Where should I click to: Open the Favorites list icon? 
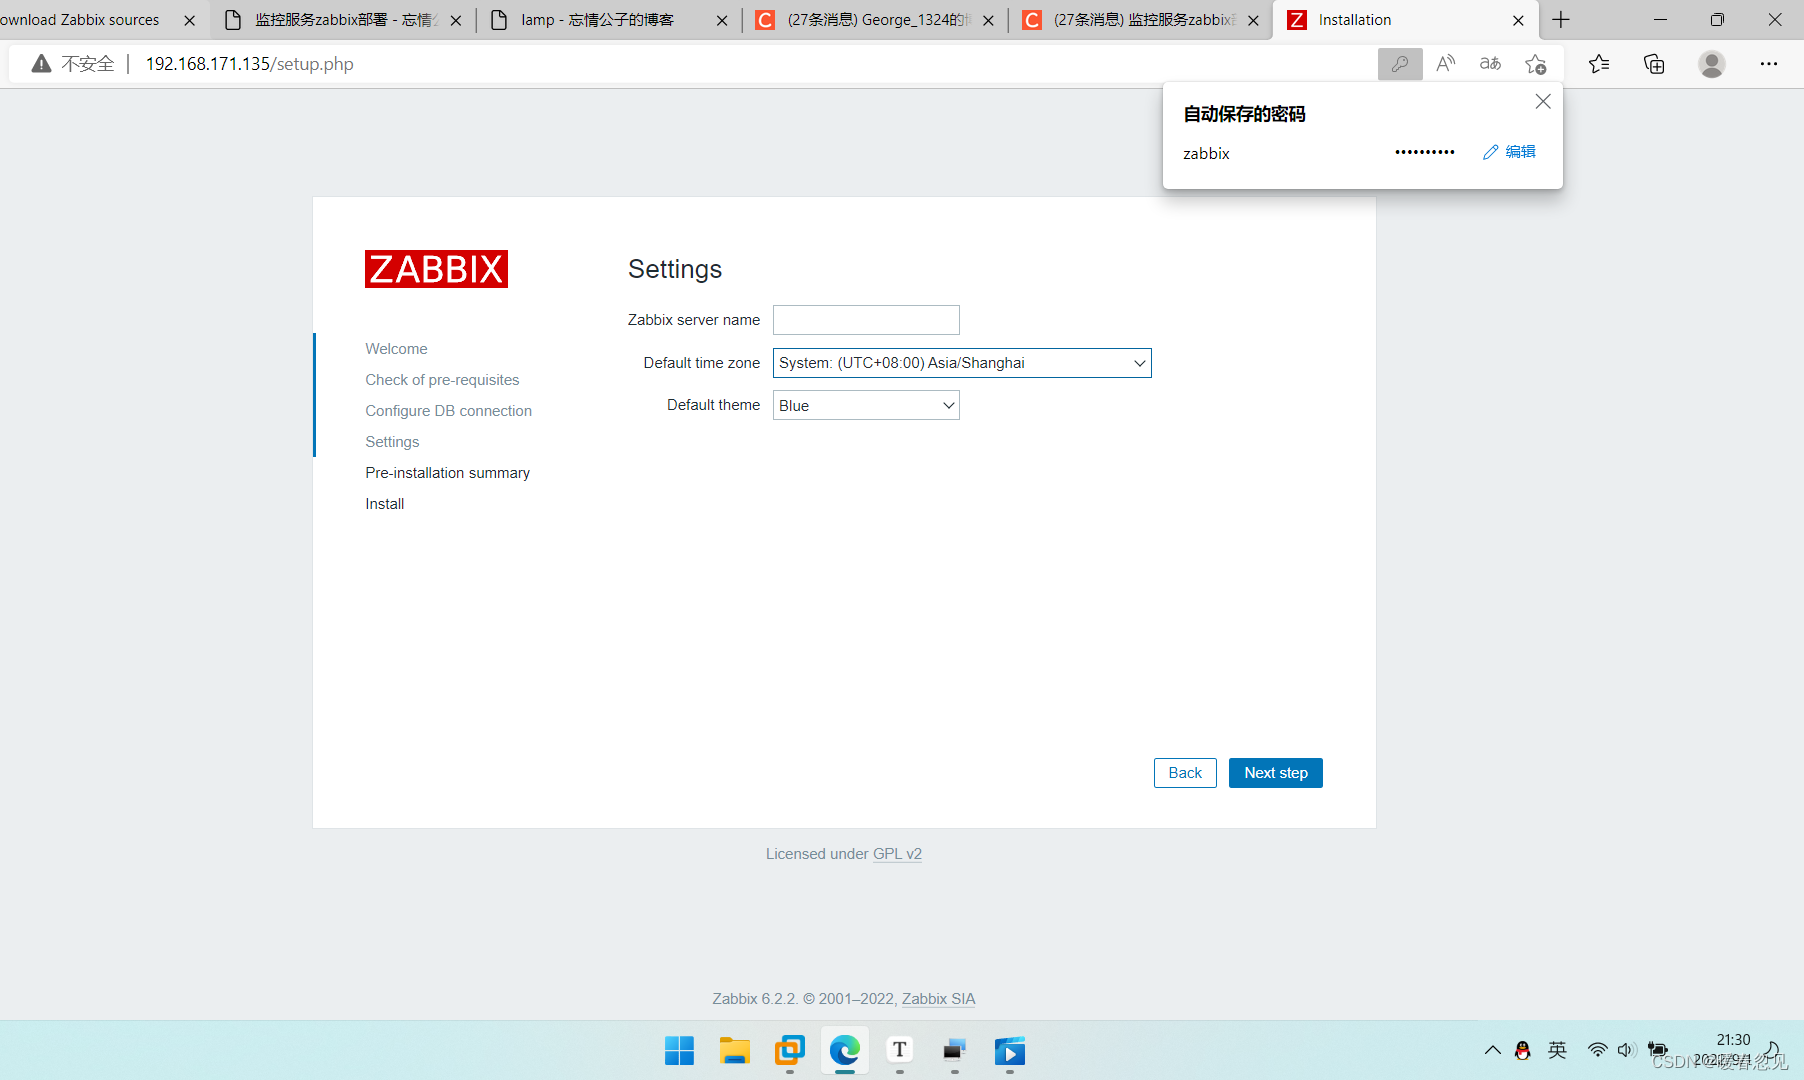1599,64
